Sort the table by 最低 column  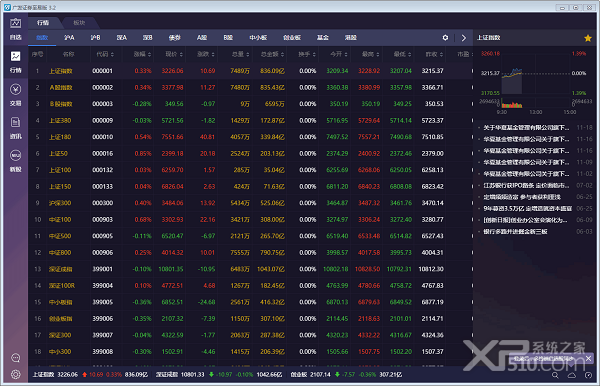pos(402,54)
